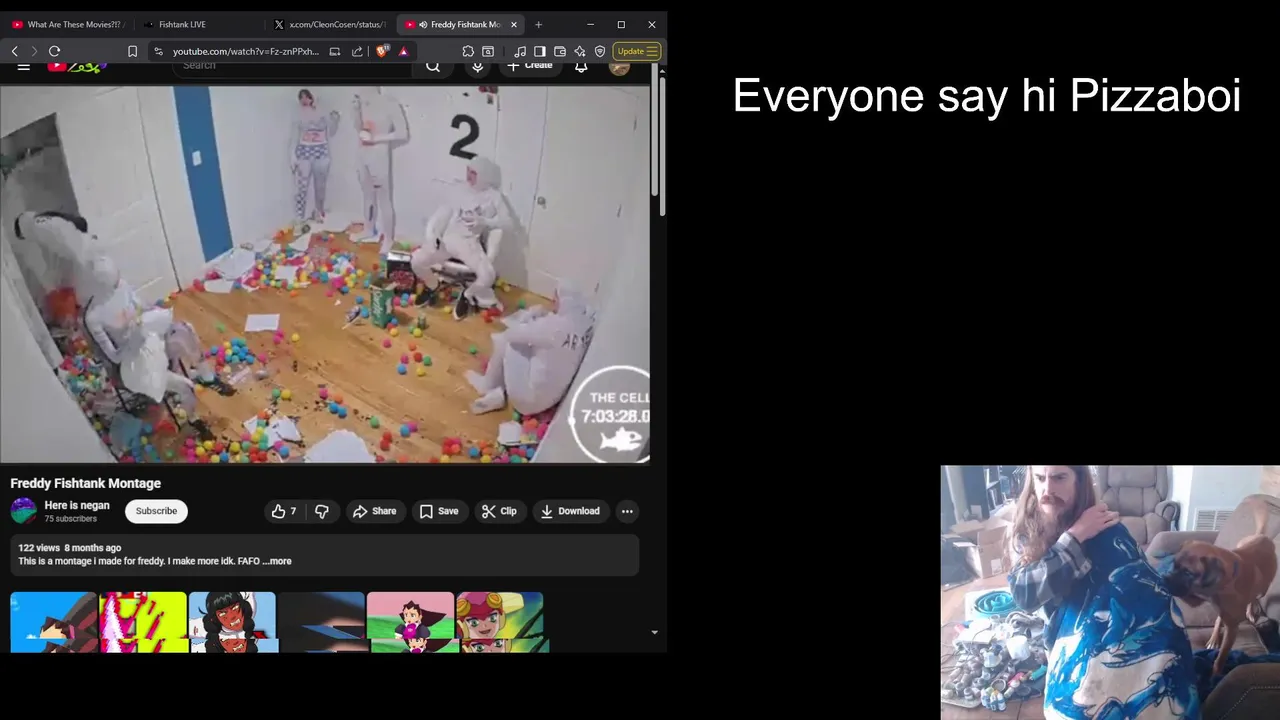
Task: Click the music note playlist icon
Action: coord(520,51)
